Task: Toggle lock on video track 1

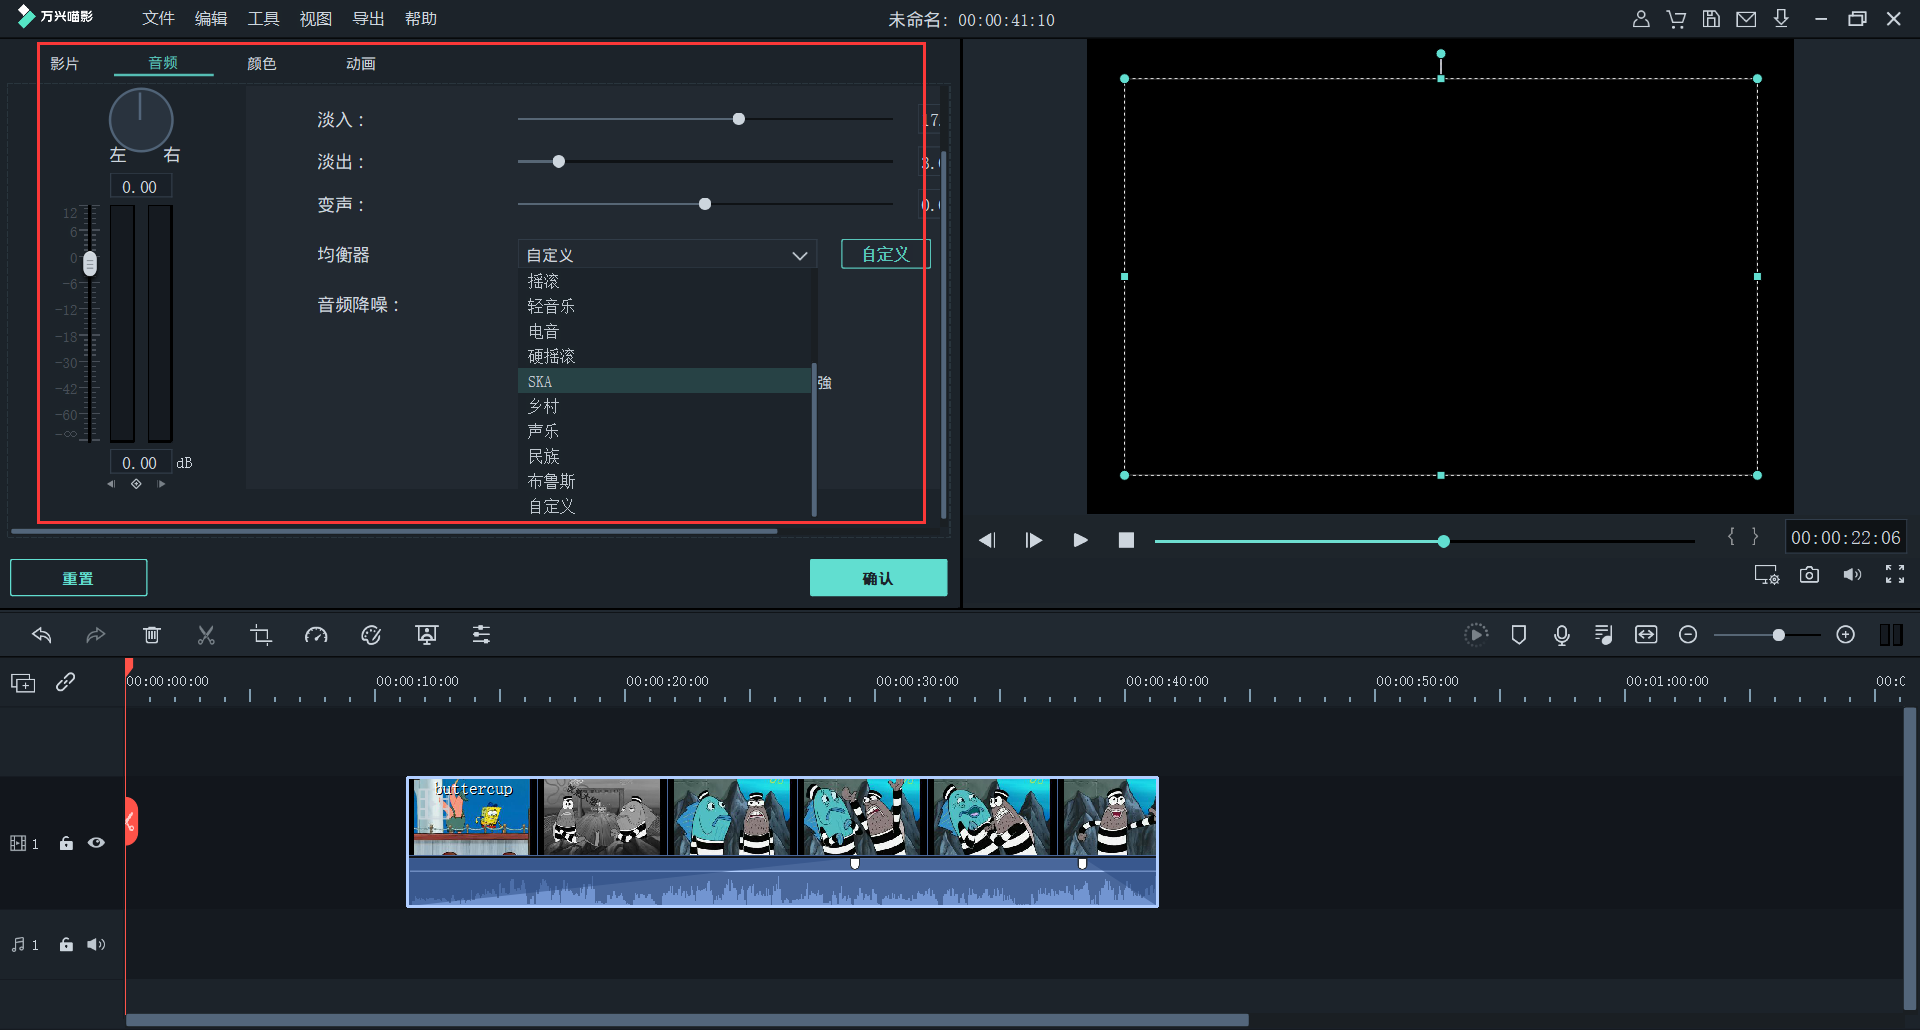Action: (66, 843)
